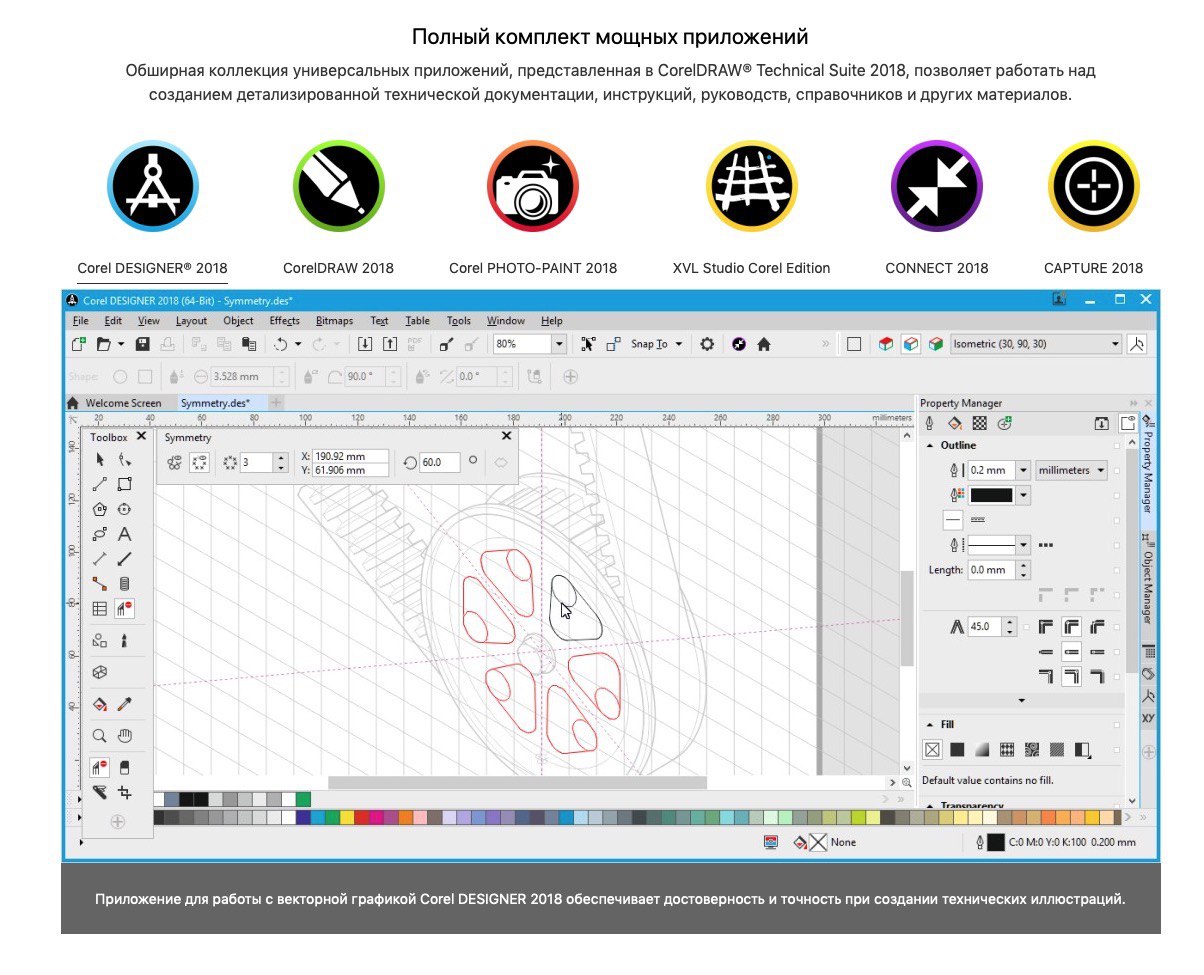This screenshot has height=975, width=1204.
Task: Select round corners for the outline
Action: coord(1071,627)
